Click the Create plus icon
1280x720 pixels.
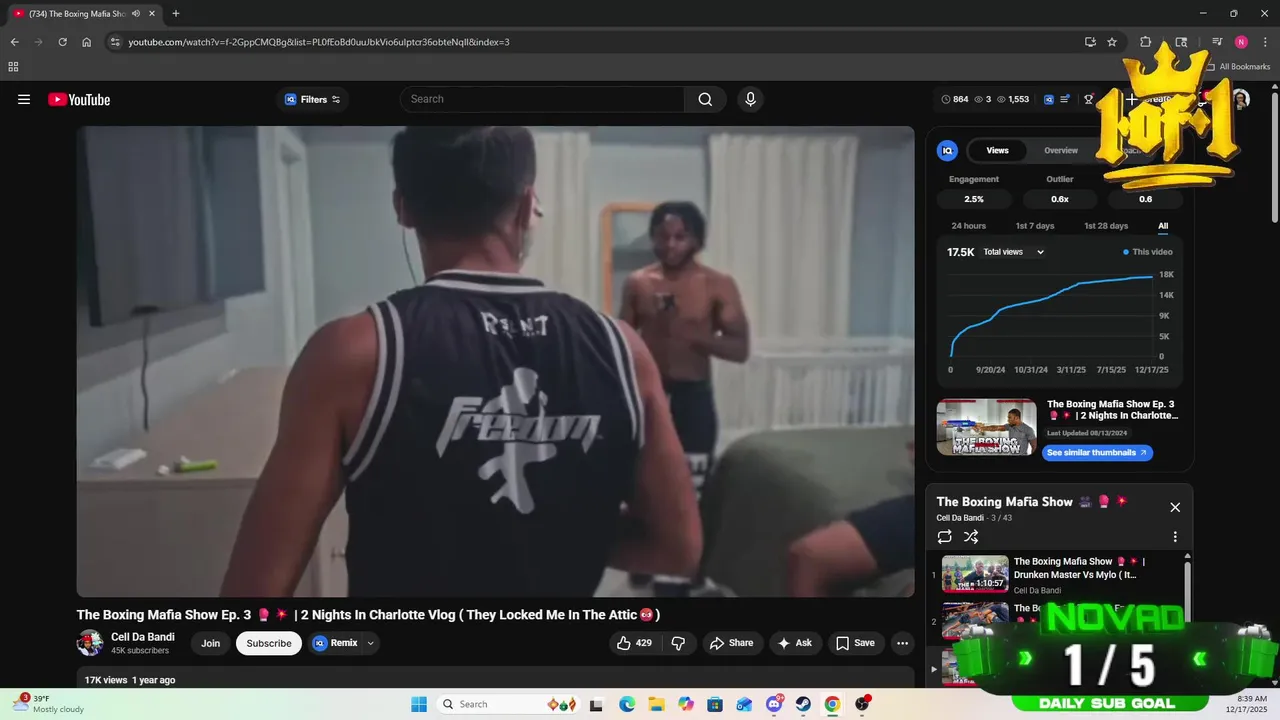(1131, 99)
